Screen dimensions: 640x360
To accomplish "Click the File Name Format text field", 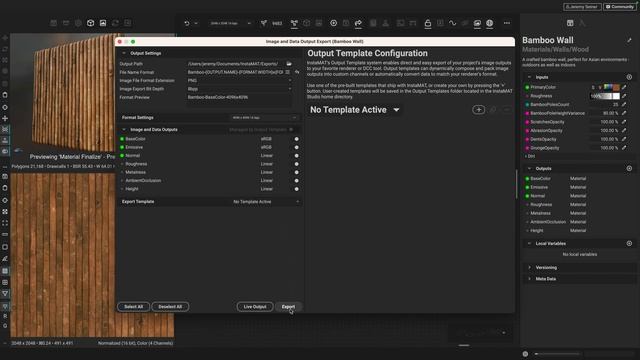I will (x=235, y=72).
